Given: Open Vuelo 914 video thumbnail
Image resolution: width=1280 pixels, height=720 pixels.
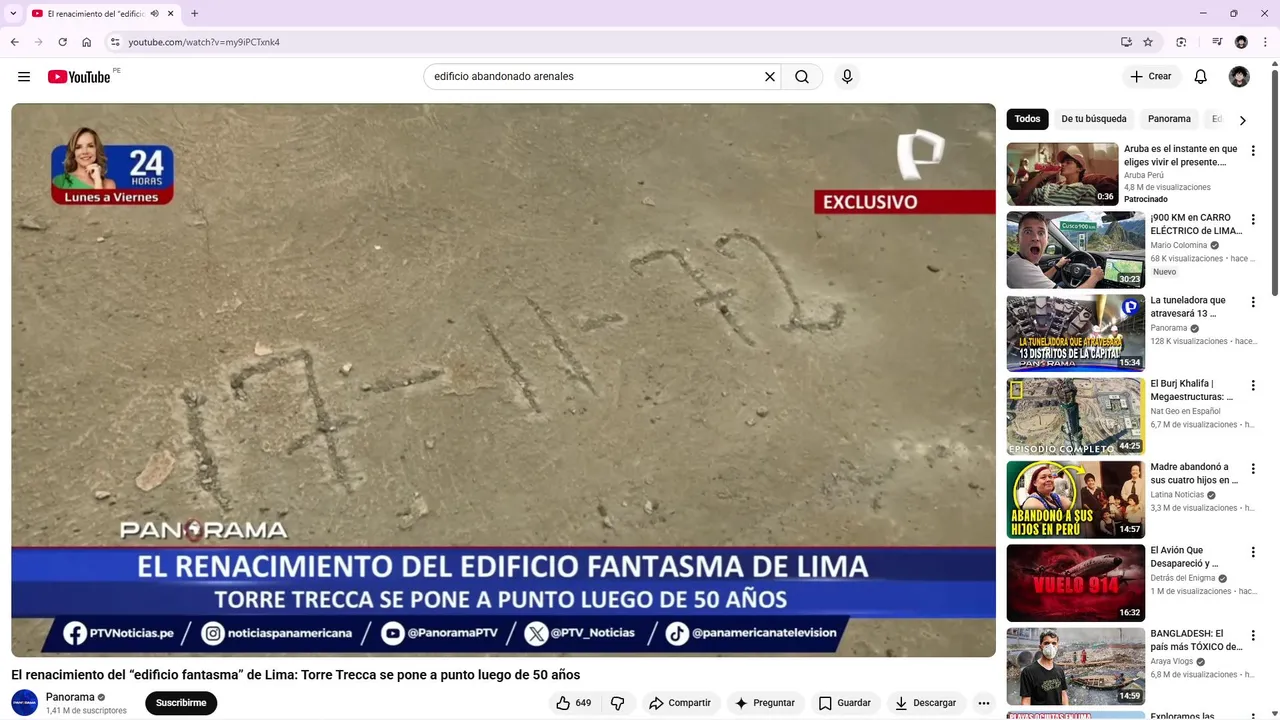Looking at the screenshot, I should pos(1075,583).
